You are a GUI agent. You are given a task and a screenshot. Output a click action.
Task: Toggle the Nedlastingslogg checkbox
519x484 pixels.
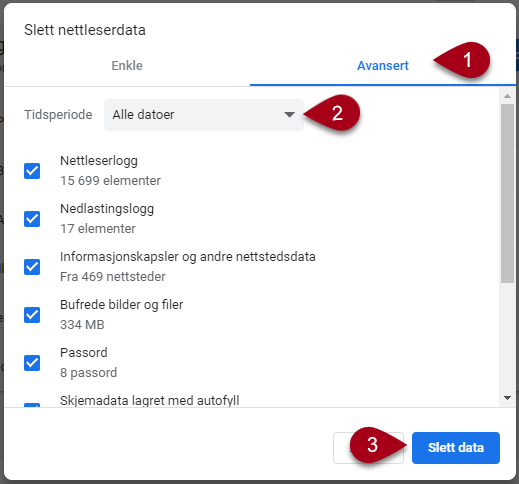click(x=32, y=219)
